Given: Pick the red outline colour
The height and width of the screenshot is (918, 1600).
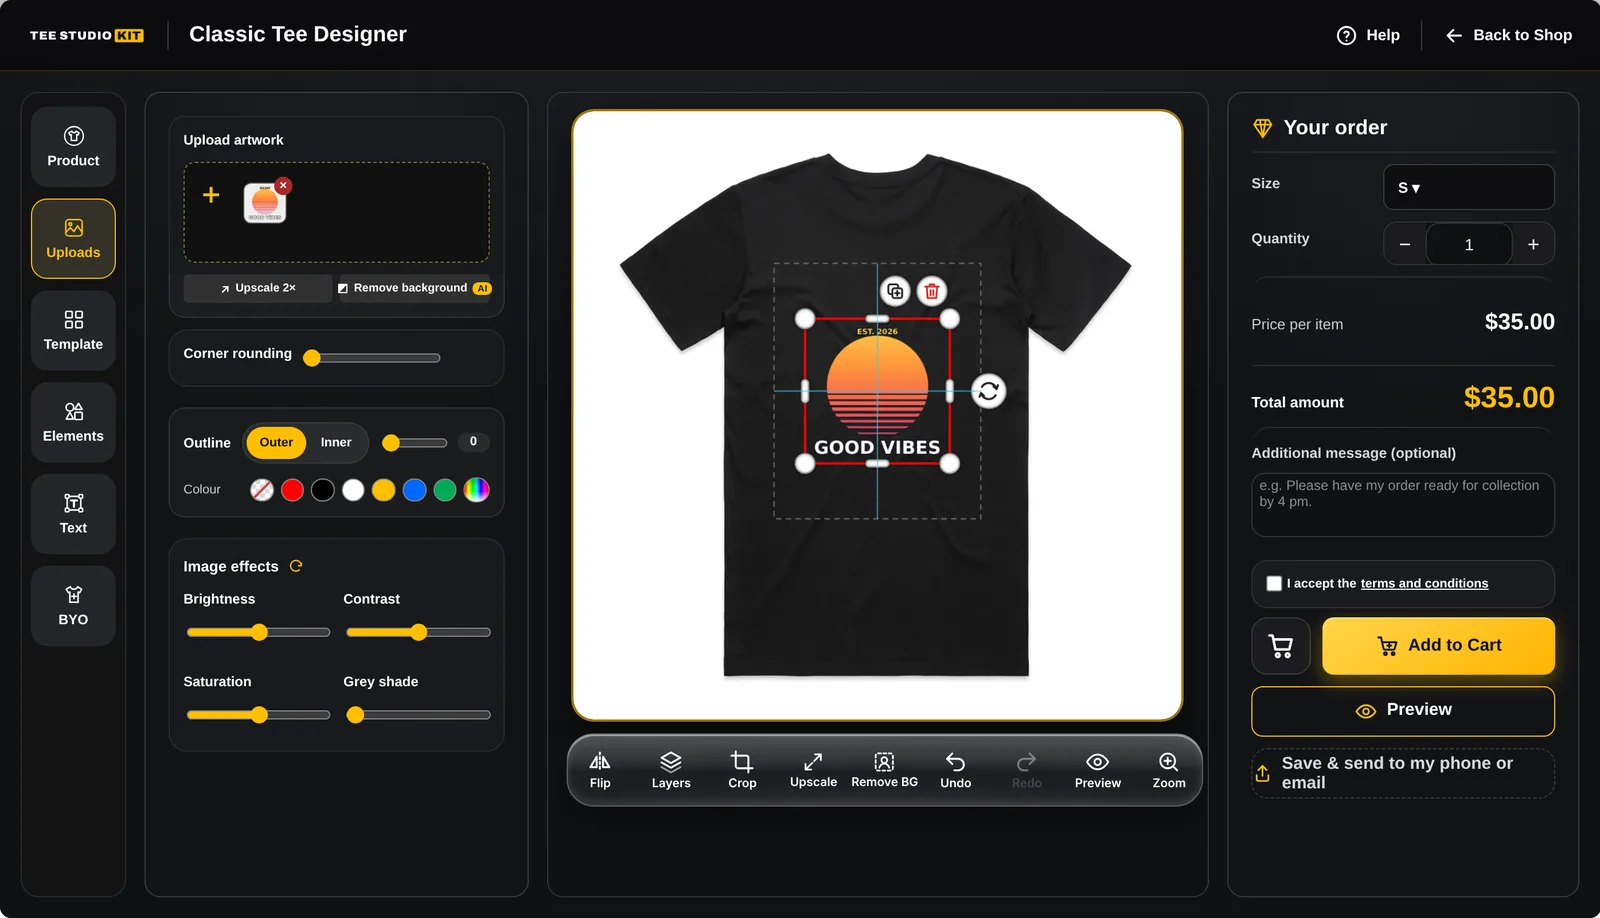Looking at the screenshot, I should [x=292, y=490].
